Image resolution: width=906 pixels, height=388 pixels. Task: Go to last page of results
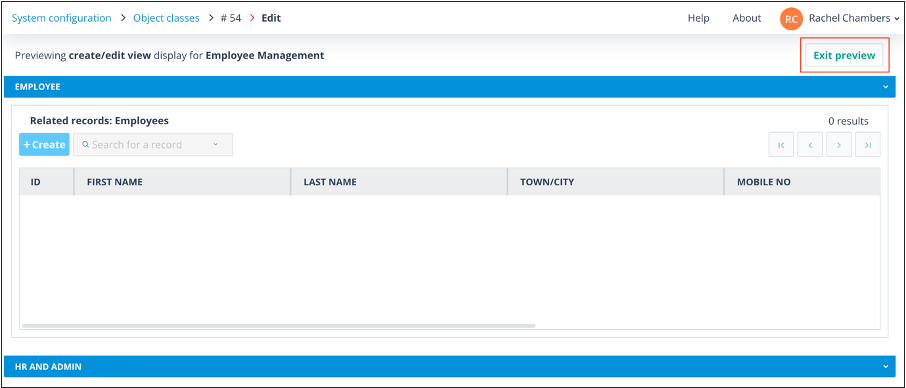click(x=868, y=145)
